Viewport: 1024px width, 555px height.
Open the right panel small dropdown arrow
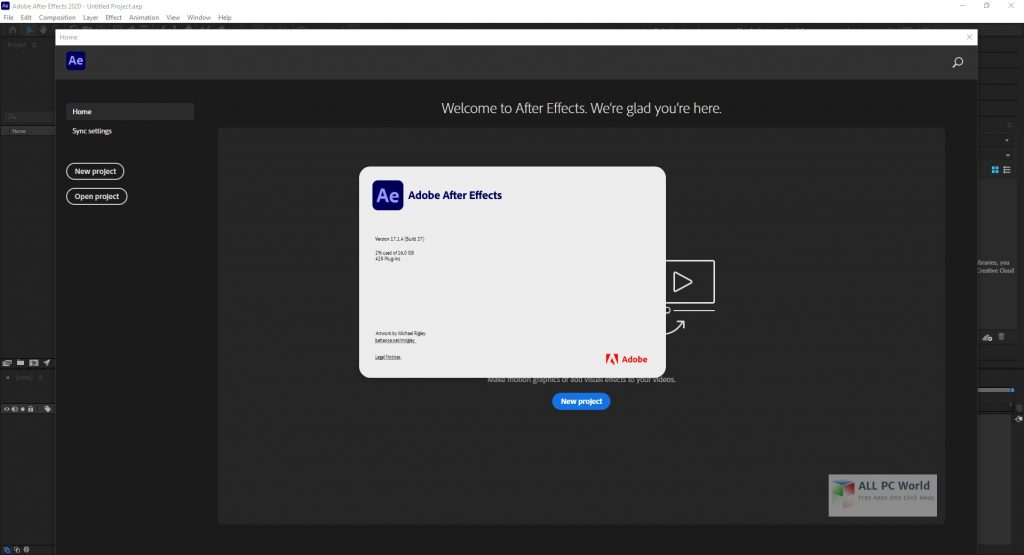click(1006, 140)
